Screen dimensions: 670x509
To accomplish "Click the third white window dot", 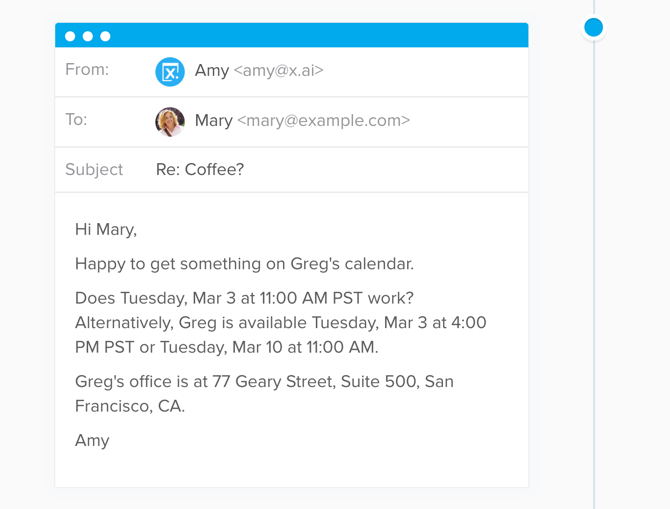I will click(105, 36).
